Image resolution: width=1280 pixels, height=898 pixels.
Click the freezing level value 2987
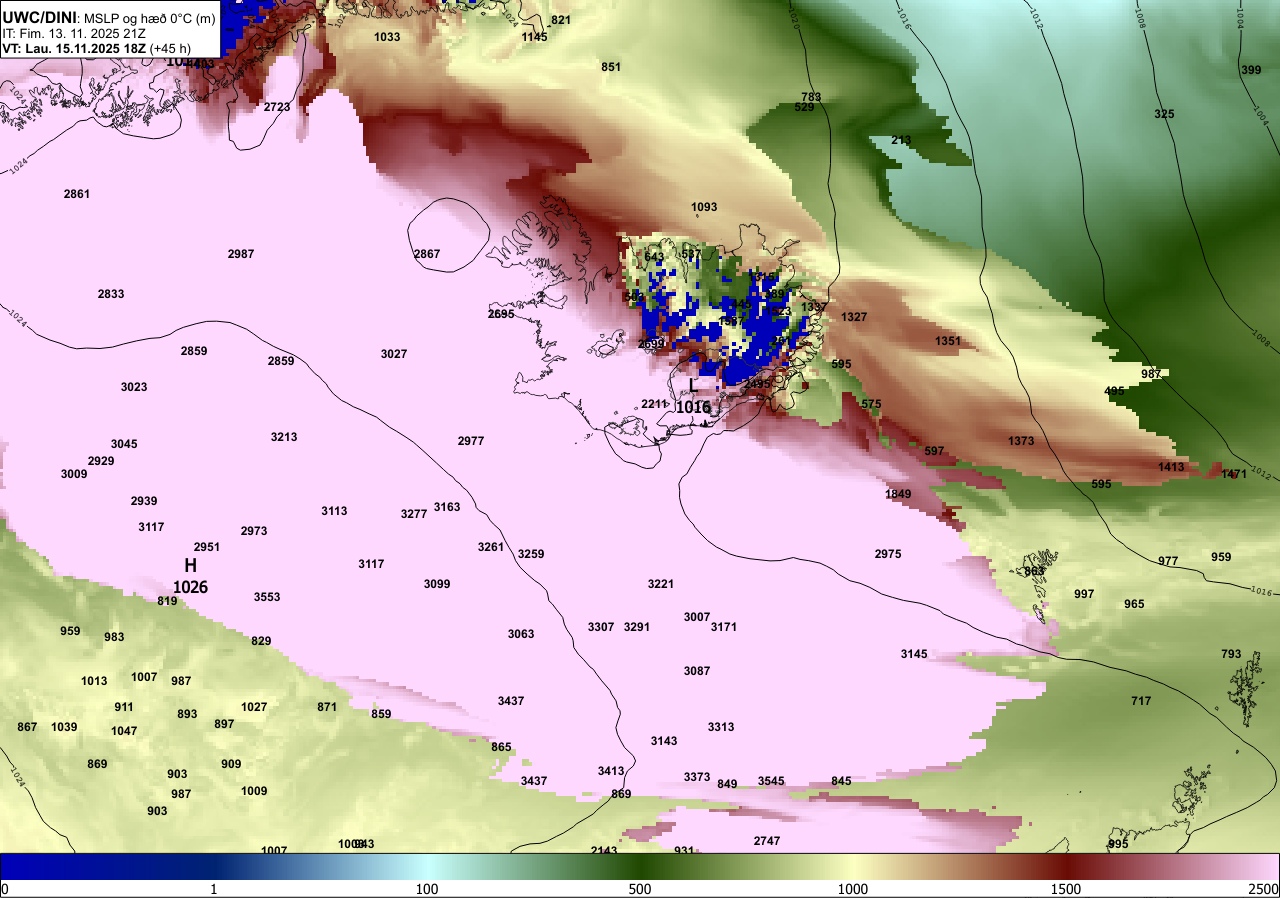pos(240,254)
